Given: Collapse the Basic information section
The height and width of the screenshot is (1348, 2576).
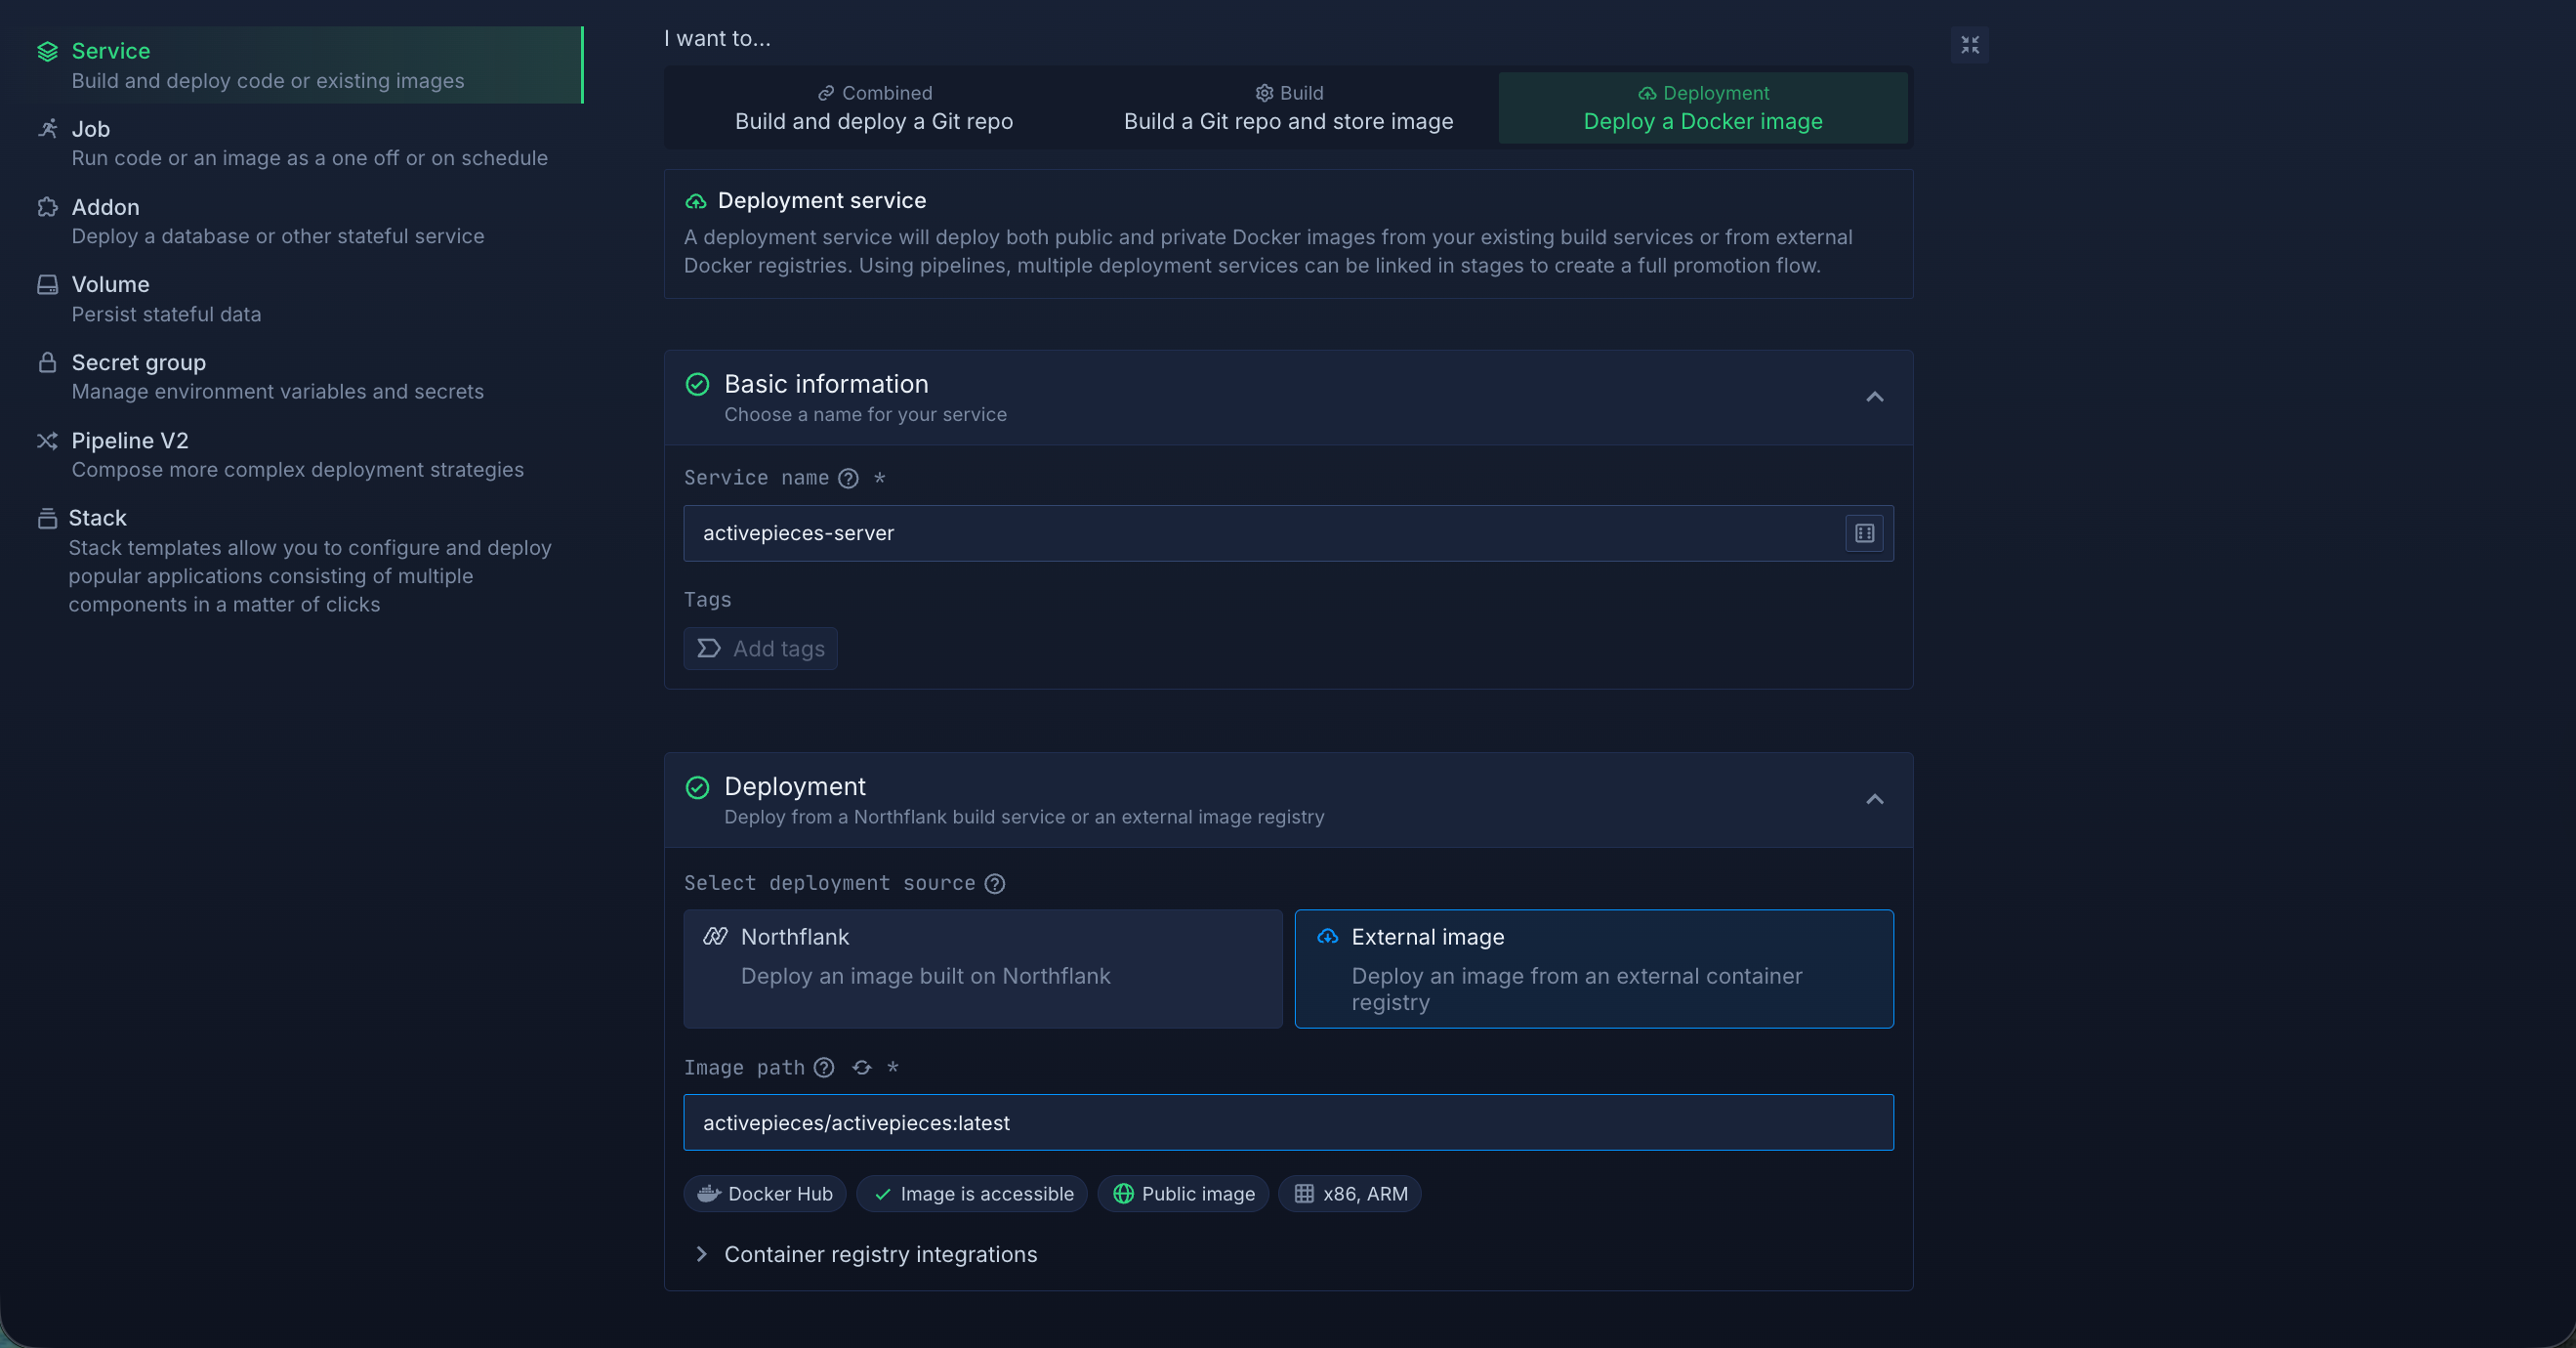Looking at the screenshot, I should [x=1874, y=397].
